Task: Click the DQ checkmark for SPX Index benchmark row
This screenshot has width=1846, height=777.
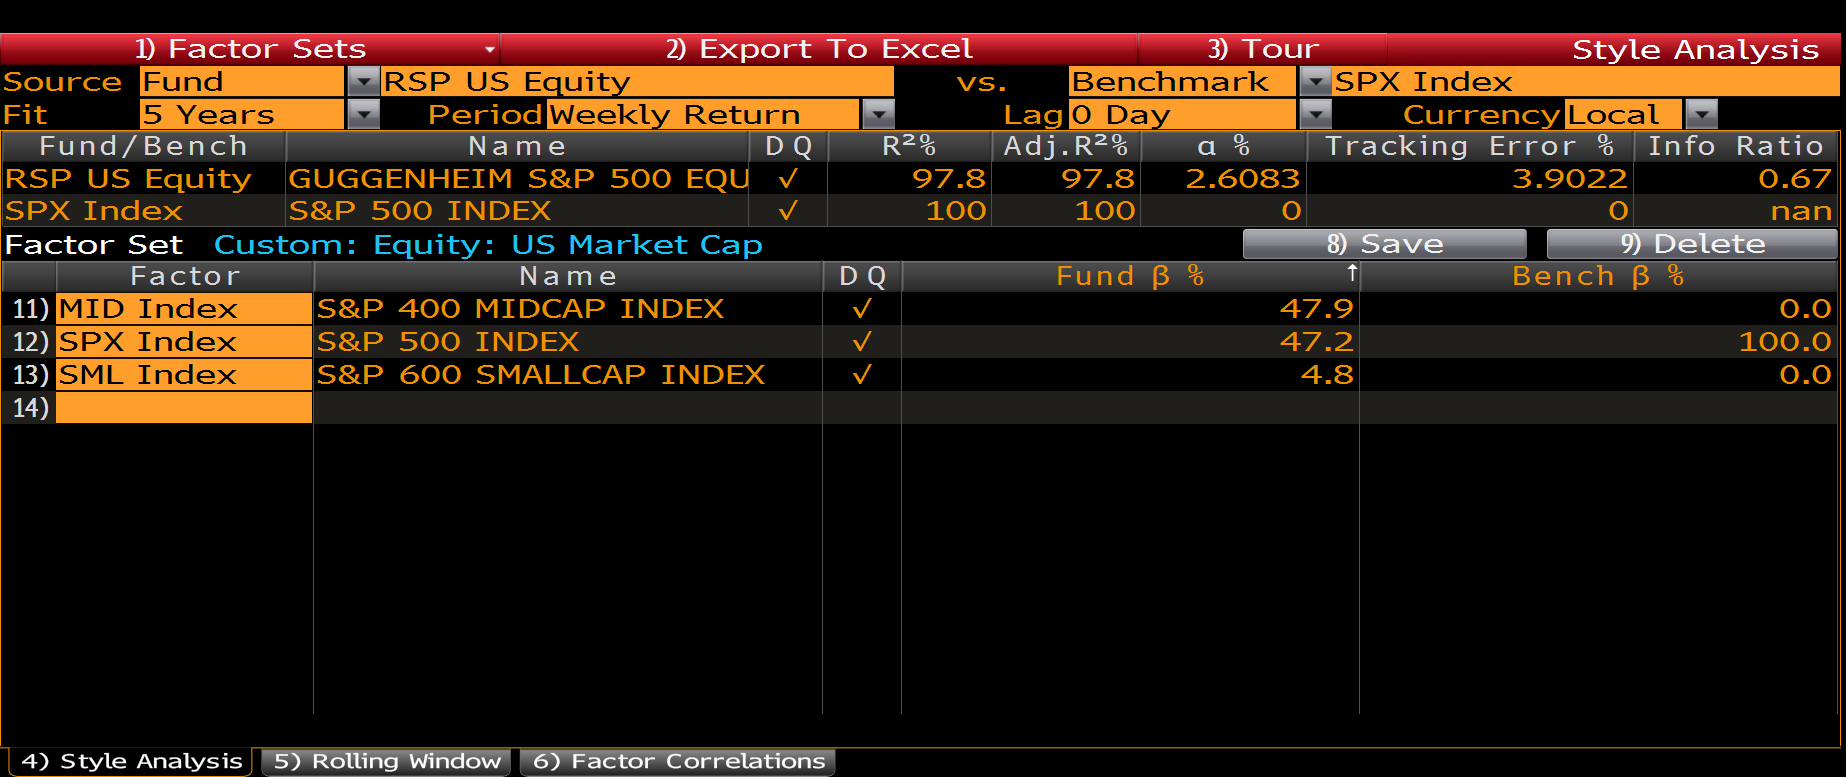Action: [788, 211]
